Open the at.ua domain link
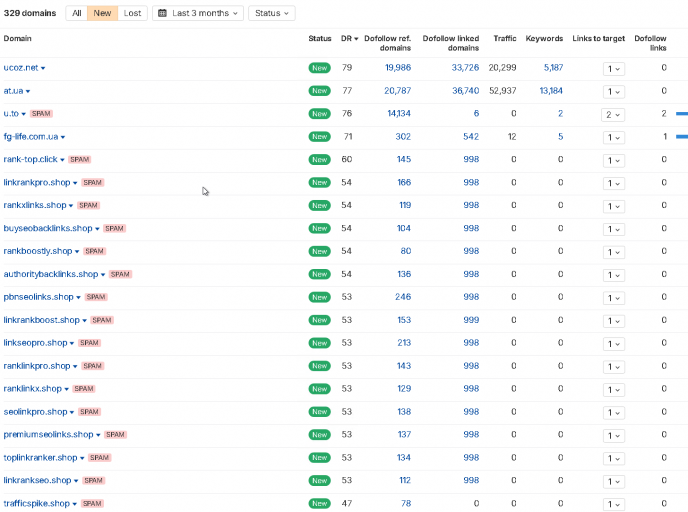 (x=13, y=91)
